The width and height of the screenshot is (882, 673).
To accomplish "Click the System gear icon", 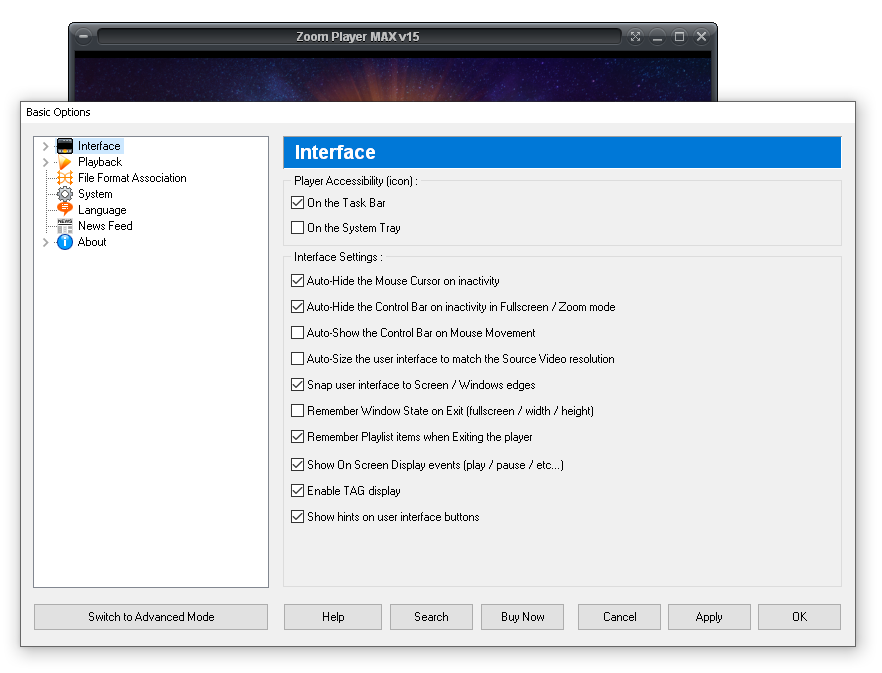I will click(x=65, y=194).
